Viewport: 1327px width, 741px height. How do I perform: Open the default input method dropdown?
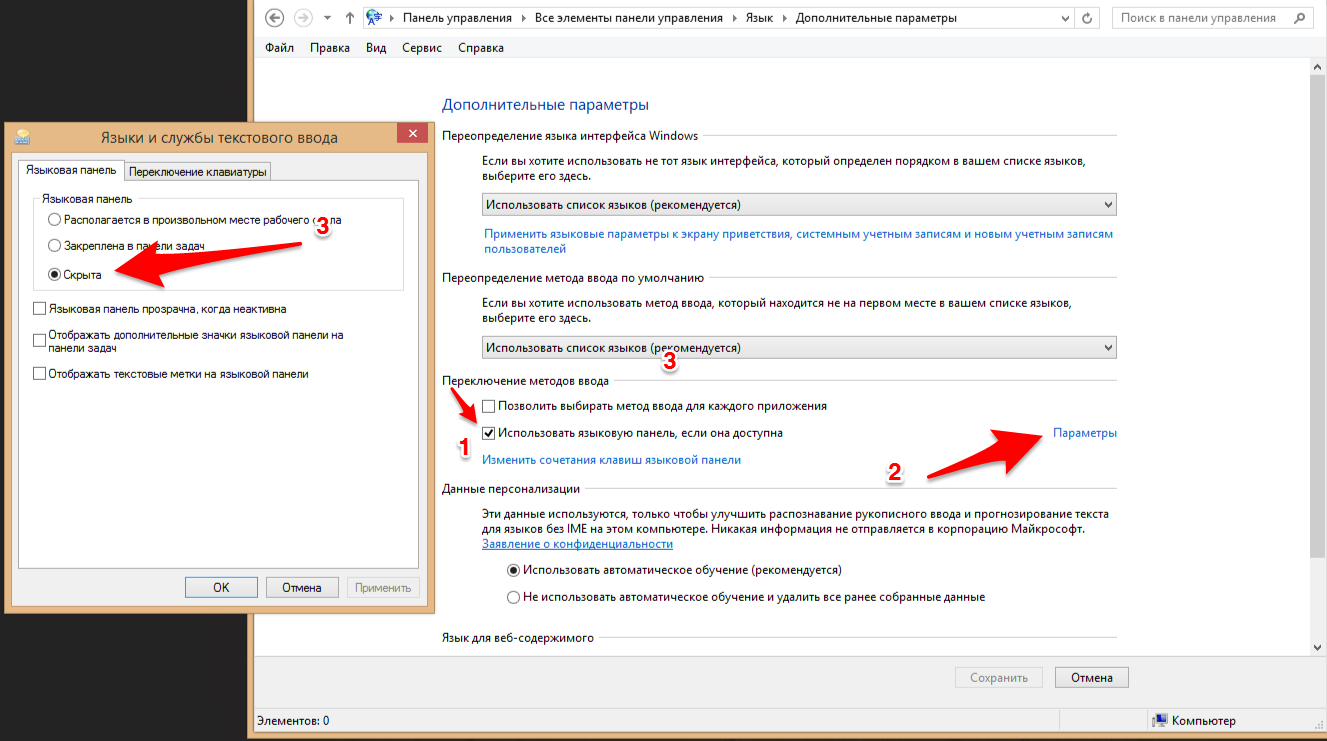point(799,347)
